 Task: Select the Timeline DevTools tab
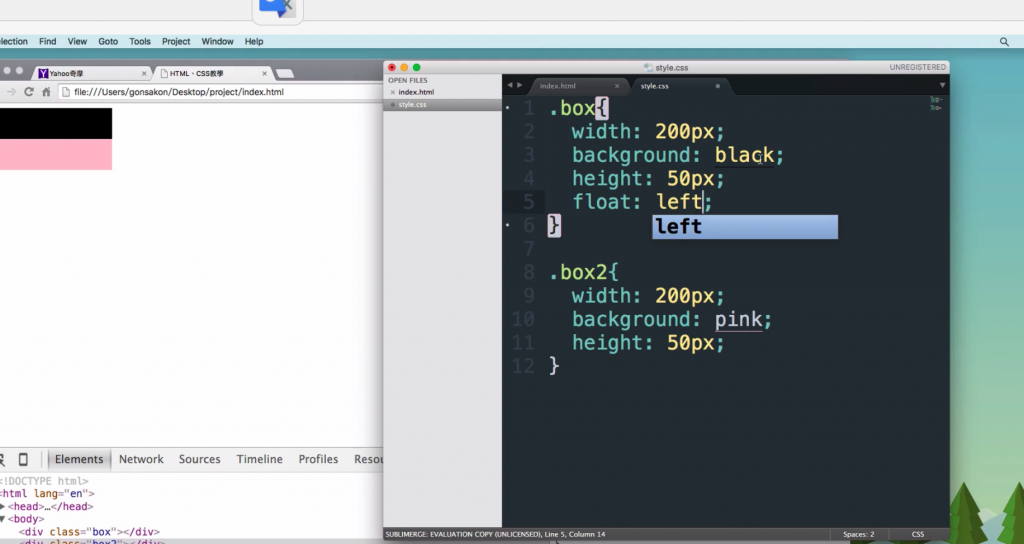[259, 459]
